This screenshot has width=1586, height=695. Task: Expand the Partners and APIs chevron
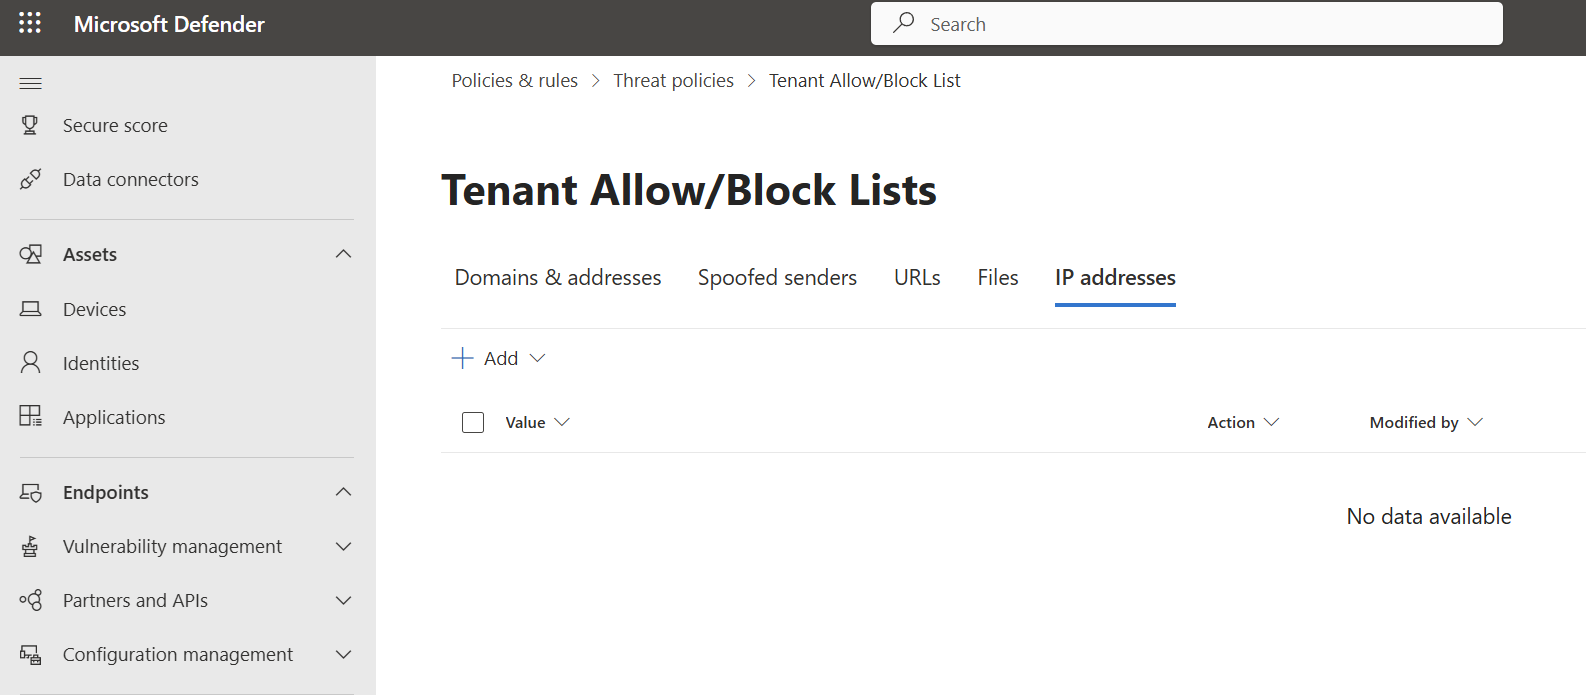tap(343, 600)
